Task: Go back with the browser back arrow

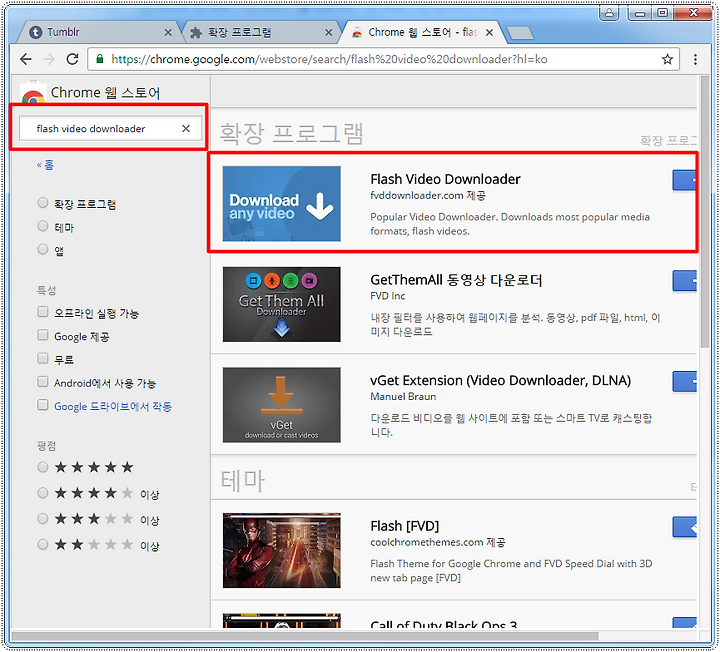Action: pyautogui.click(x=26, y=59)
